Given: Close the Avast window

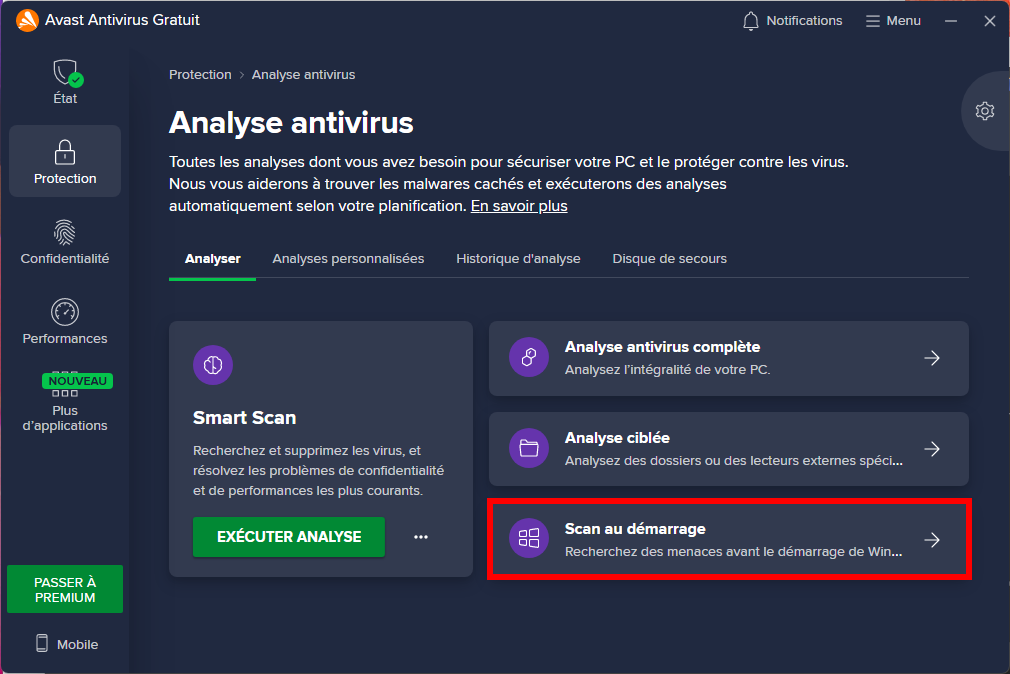Looking at the screenshot, I should pos(990,21).
